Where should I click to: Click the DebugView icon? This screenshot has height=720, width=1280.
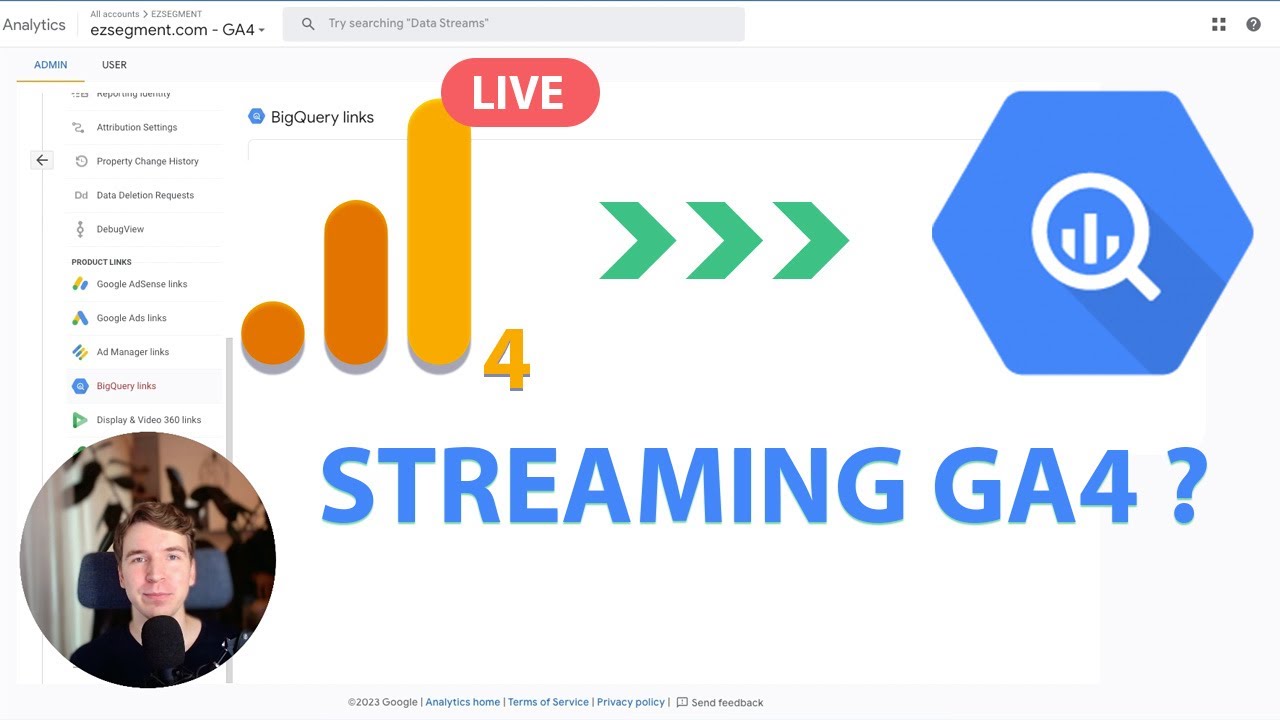[81, 229]
